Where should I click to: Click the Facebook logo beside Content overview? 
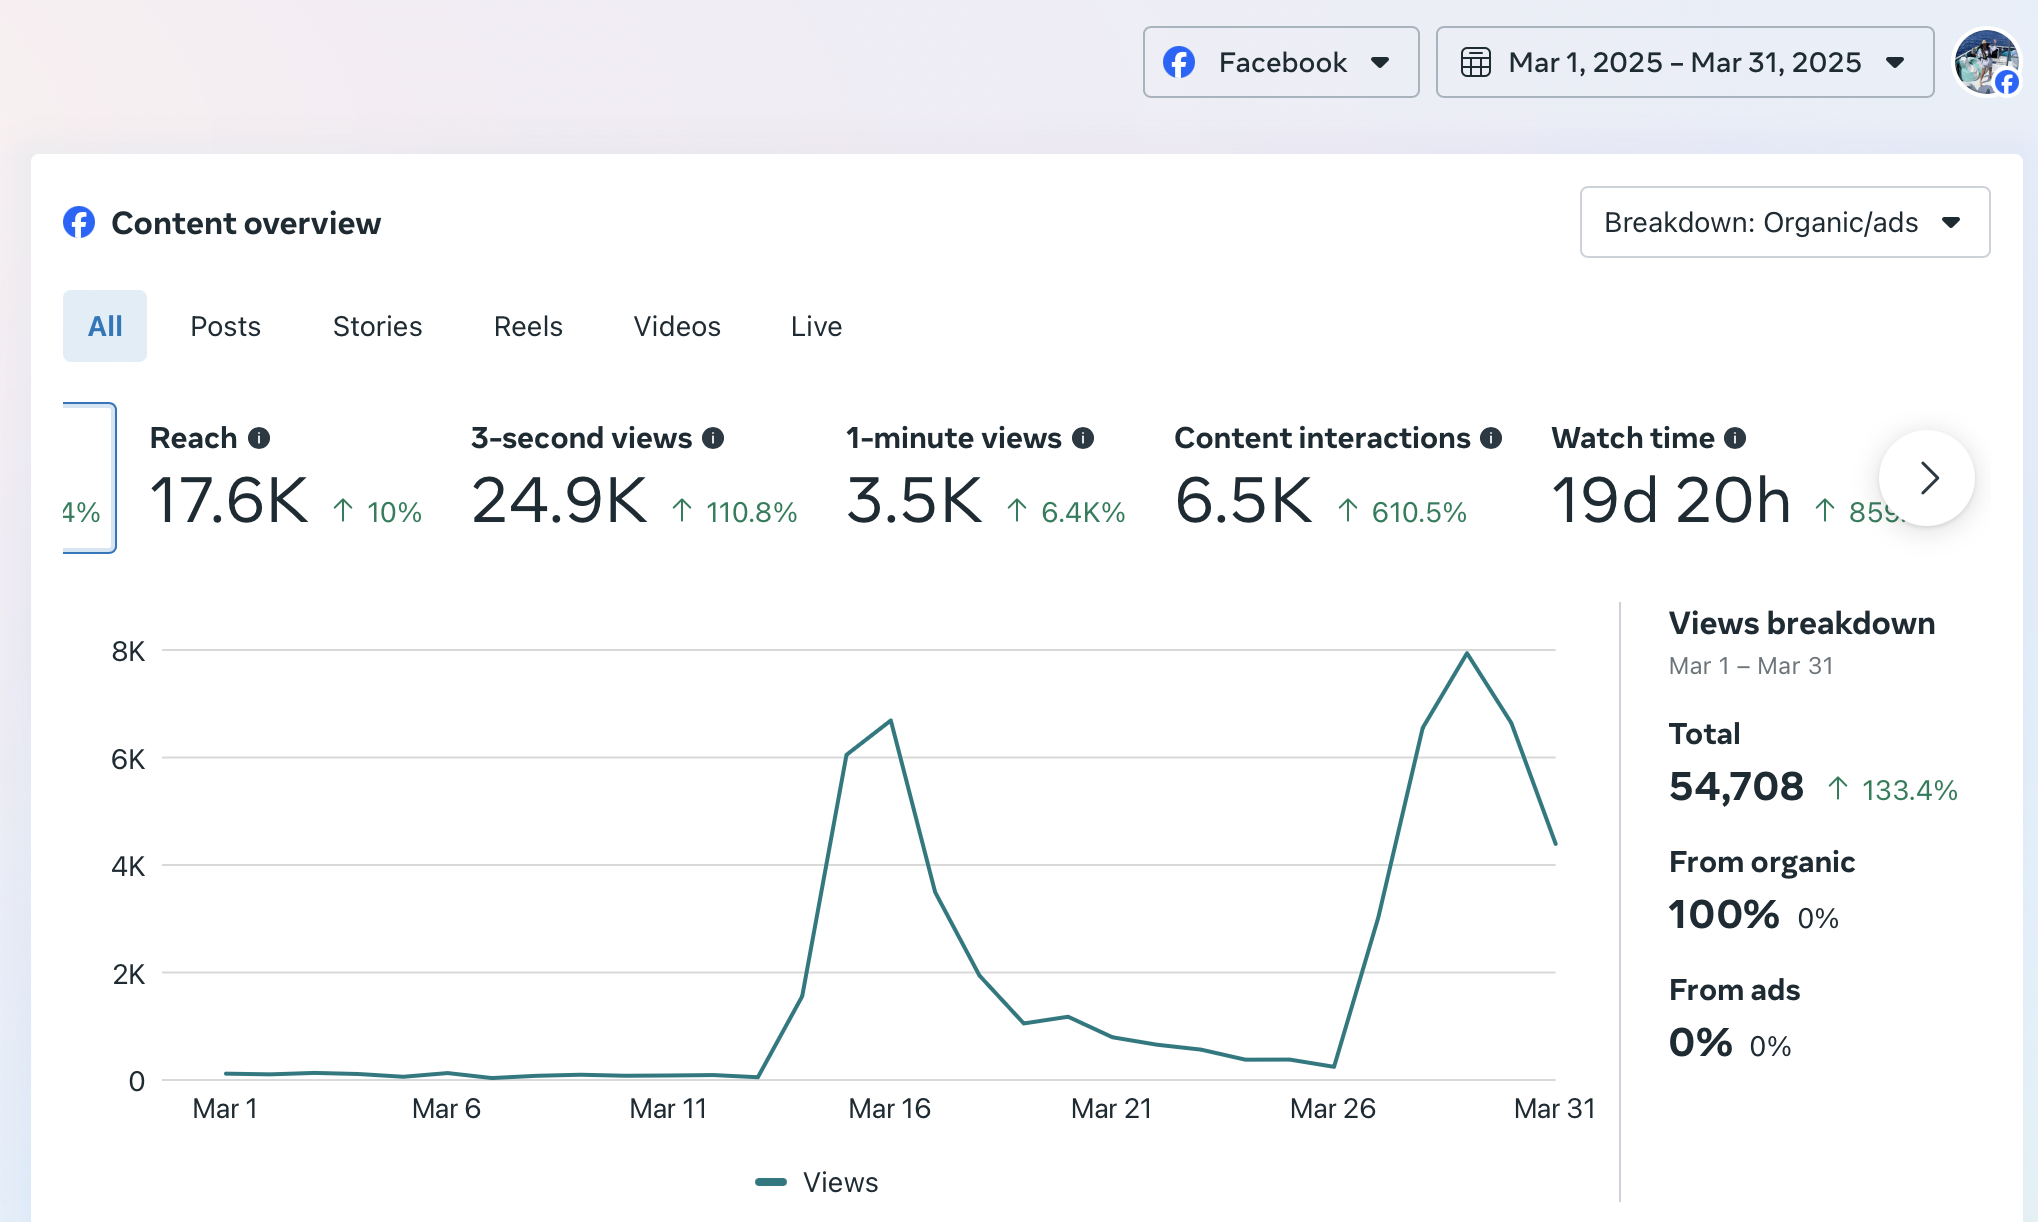point(79,222)
